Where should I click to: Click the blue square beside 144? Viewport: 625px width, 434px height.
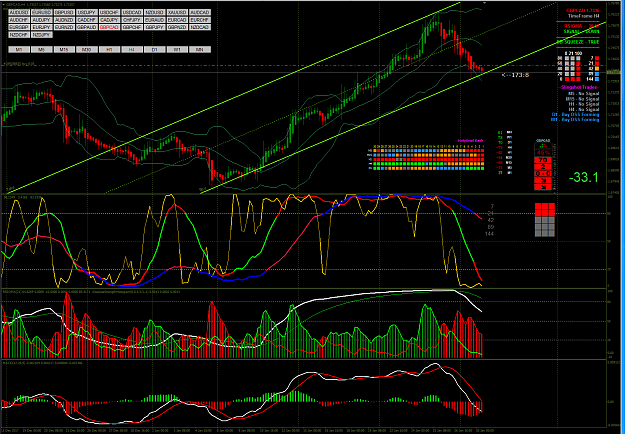click(597, 79)
